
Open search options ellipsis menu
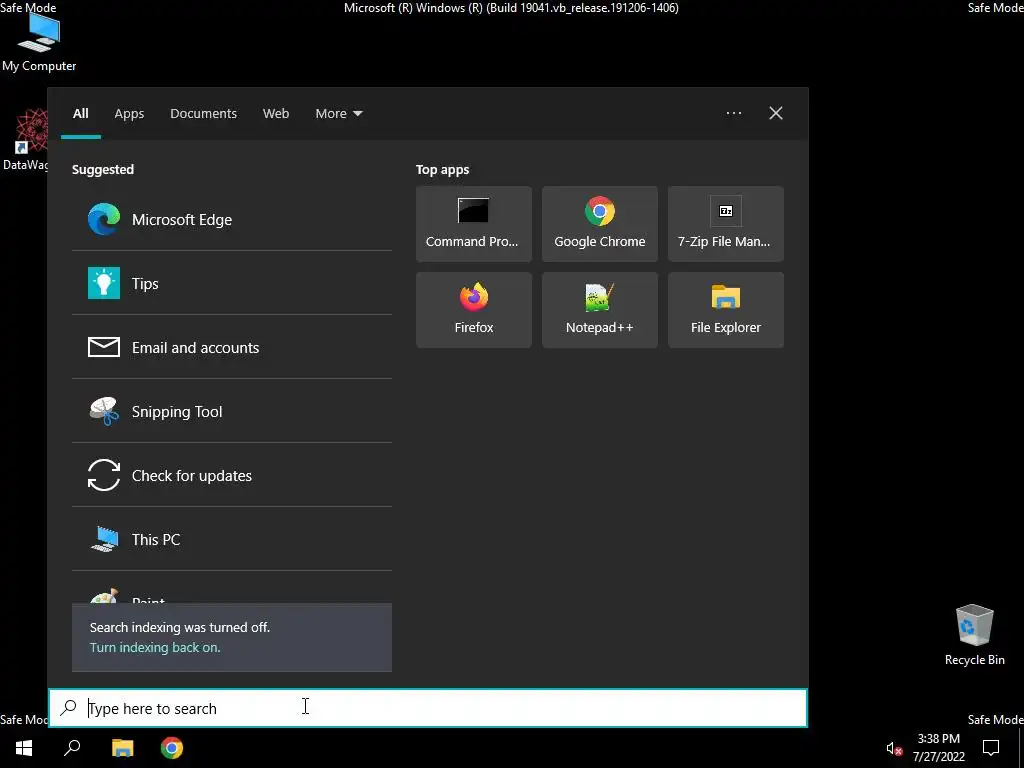pyautogui.click(x=733, y=113)
